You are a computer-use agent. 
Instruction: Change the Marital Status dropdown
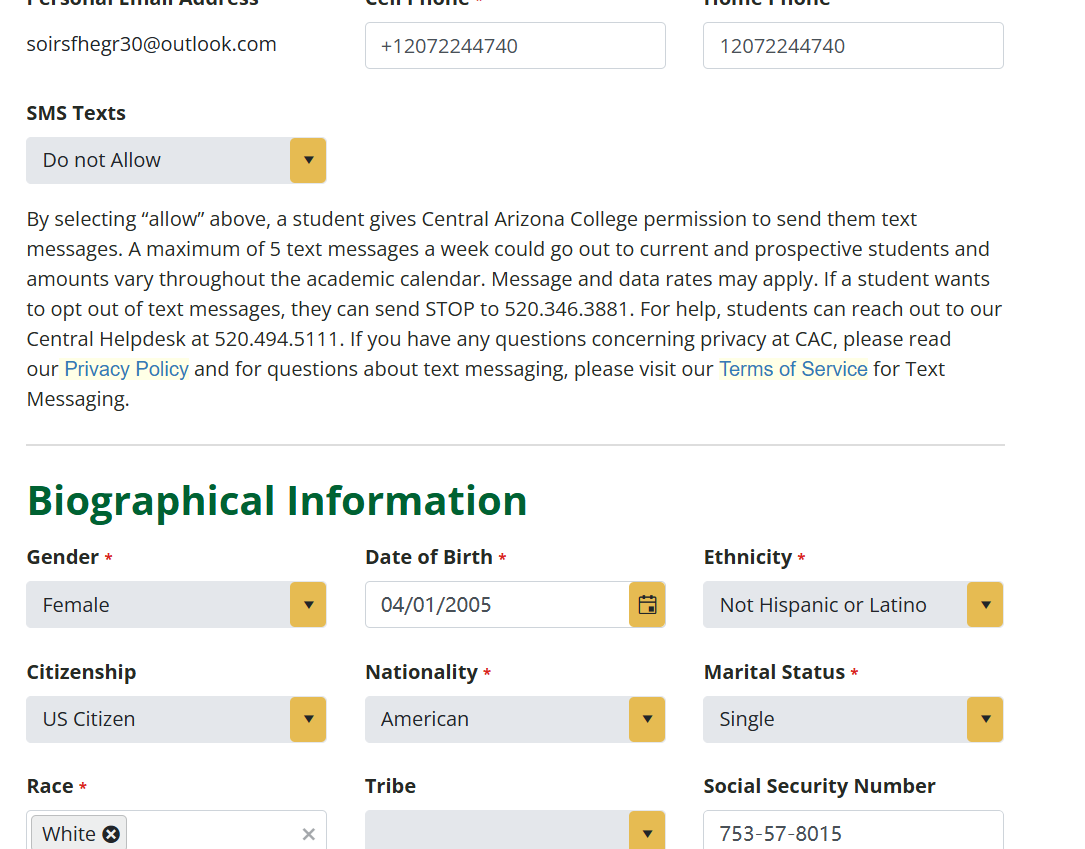tap(853, 719)
